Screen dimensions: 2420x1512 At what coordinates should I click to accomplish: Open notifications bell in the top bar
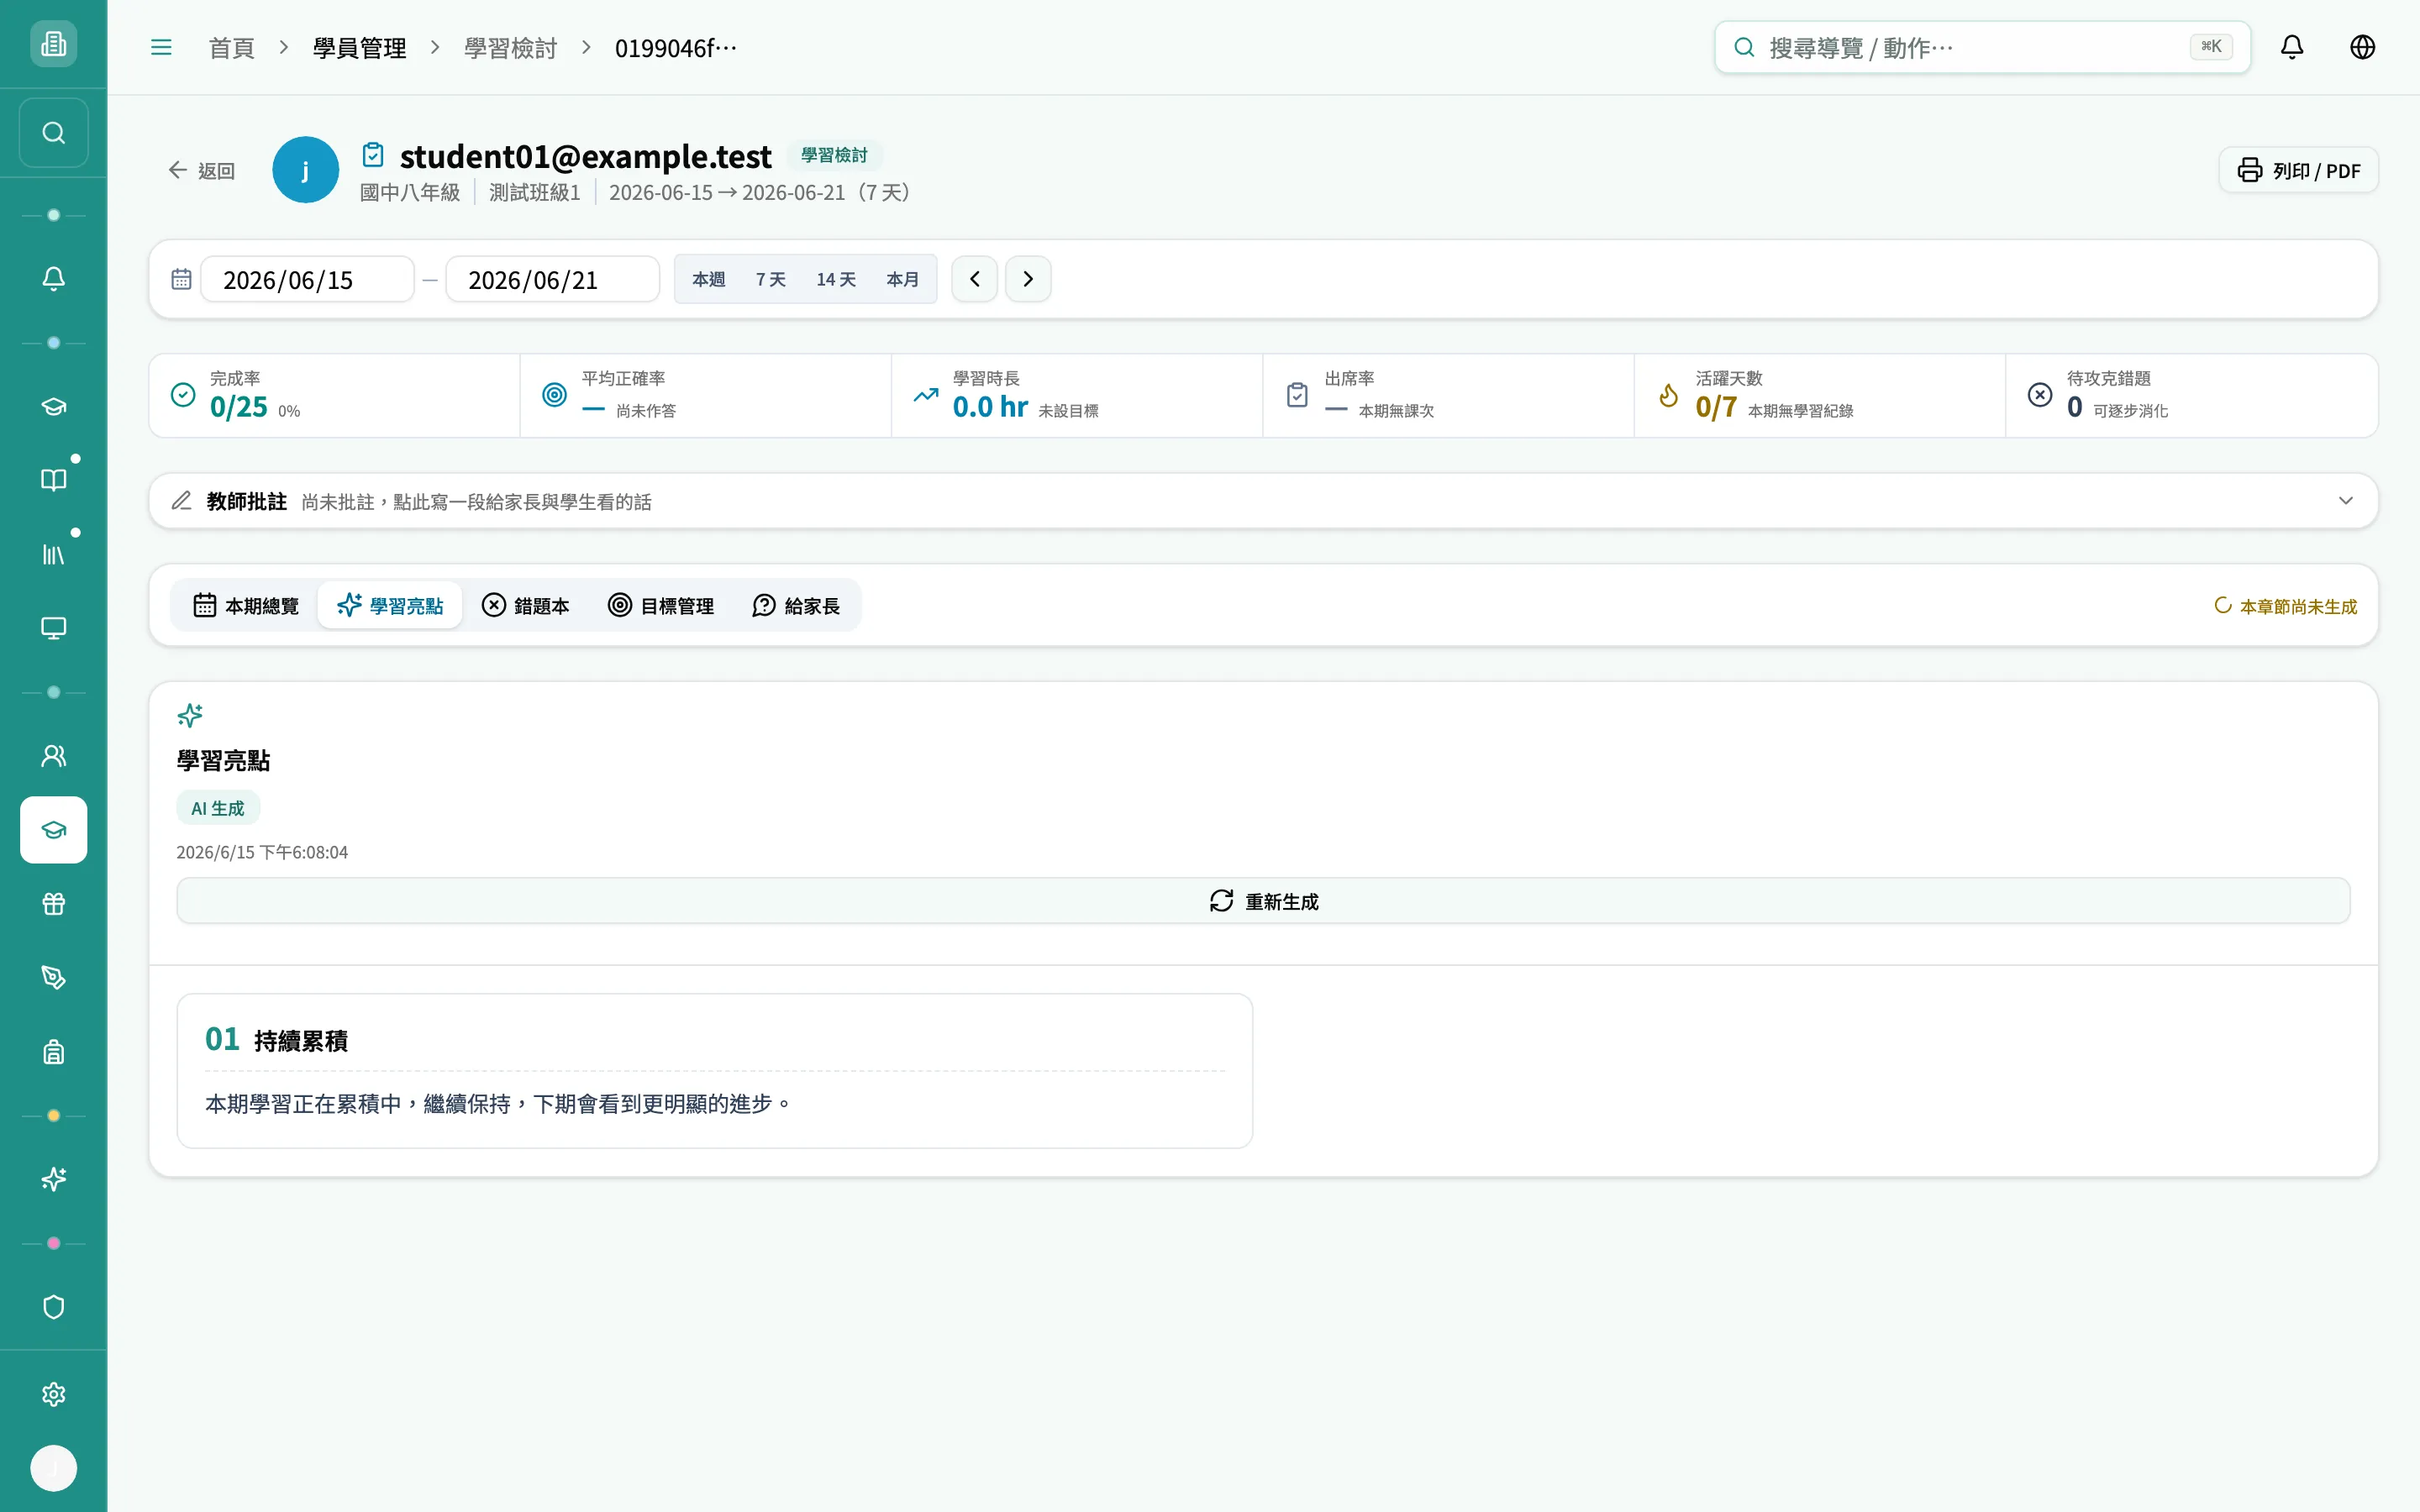coord(2292,47)
